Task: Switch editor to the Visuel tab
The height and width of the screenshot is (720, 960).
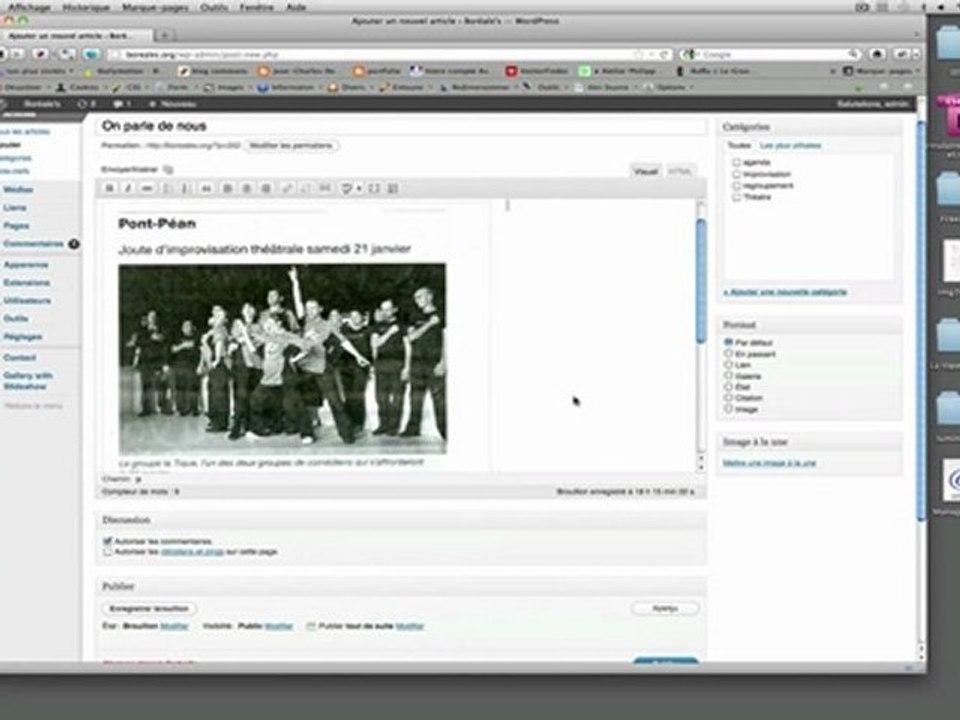Action: pyautogui.click(x=645, y=171)
